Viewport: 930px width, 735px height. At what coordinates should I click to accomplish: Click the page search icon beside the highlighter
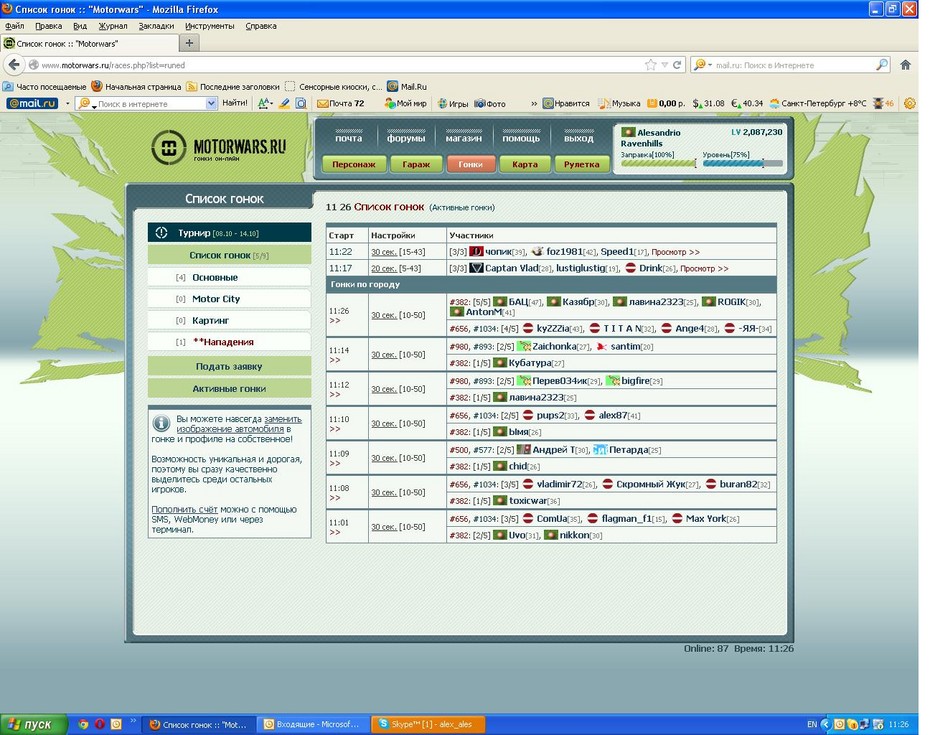(x=301, y=103)
